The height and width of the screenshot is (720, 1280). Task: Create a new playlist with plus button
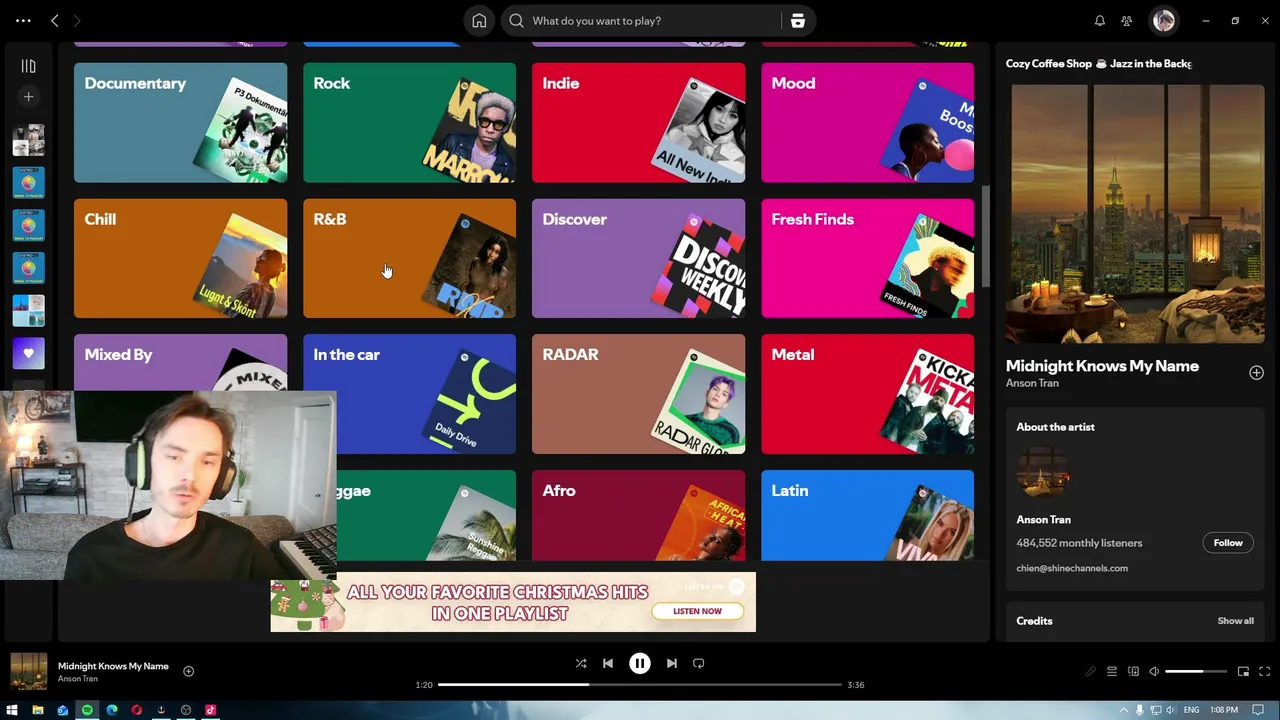point(28,97)
